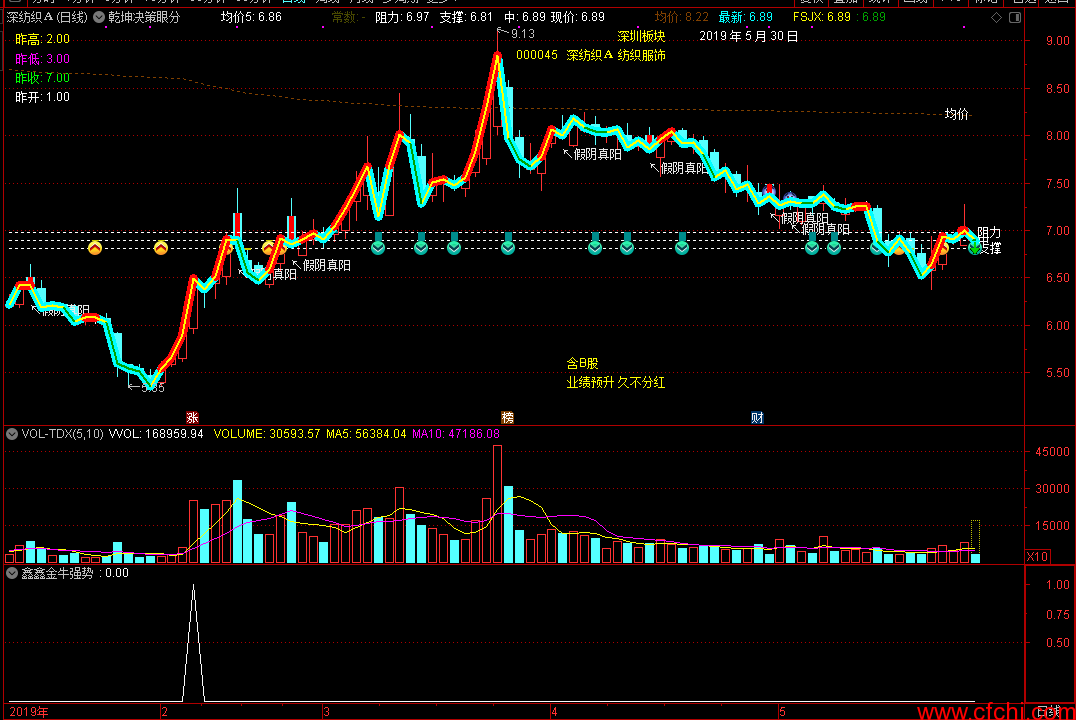The width and height of the screenshot is (1076, 720).
Task: Click the diamond icon at chart top right
Action: coord(996,17)
